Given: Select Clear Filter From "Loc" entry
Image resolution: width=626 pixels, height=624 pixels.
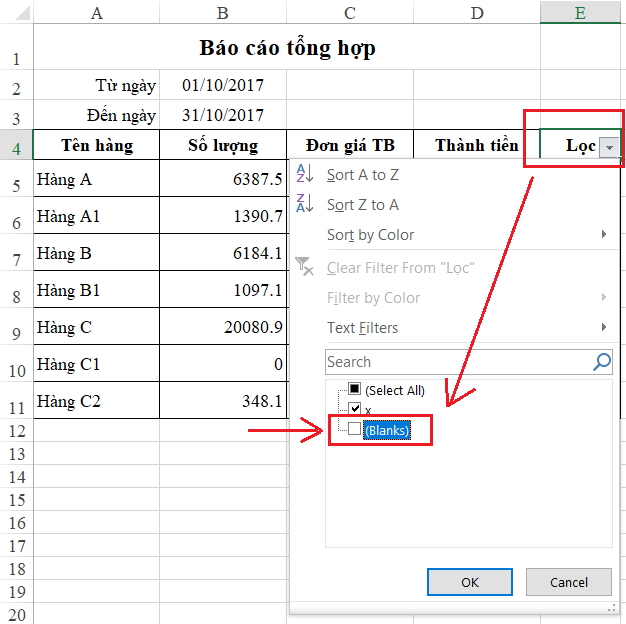Looking at the screenshot, I should 400,268.
